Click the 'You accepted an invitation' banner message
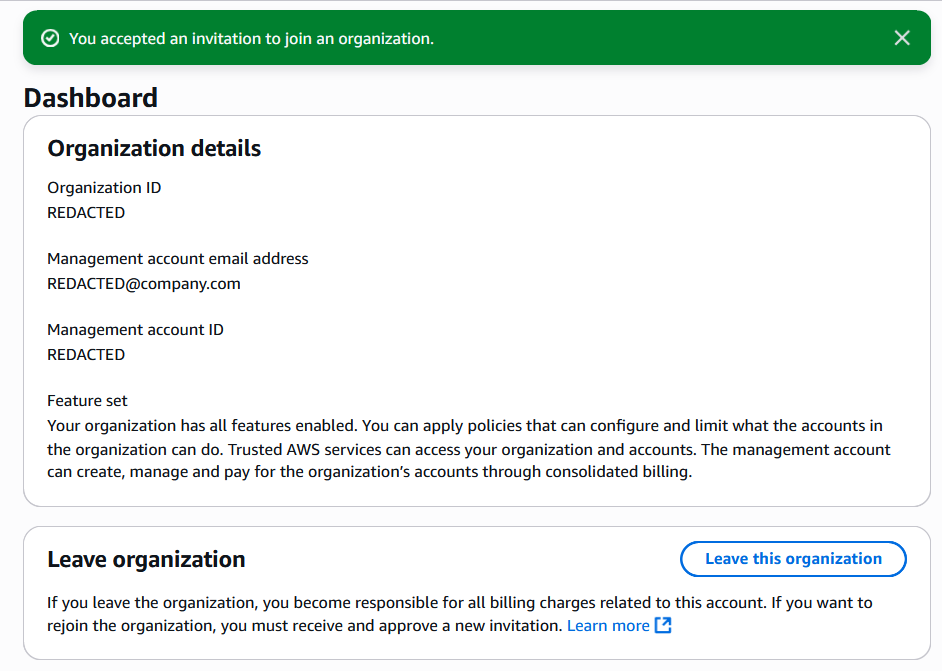 pos(251,38)
